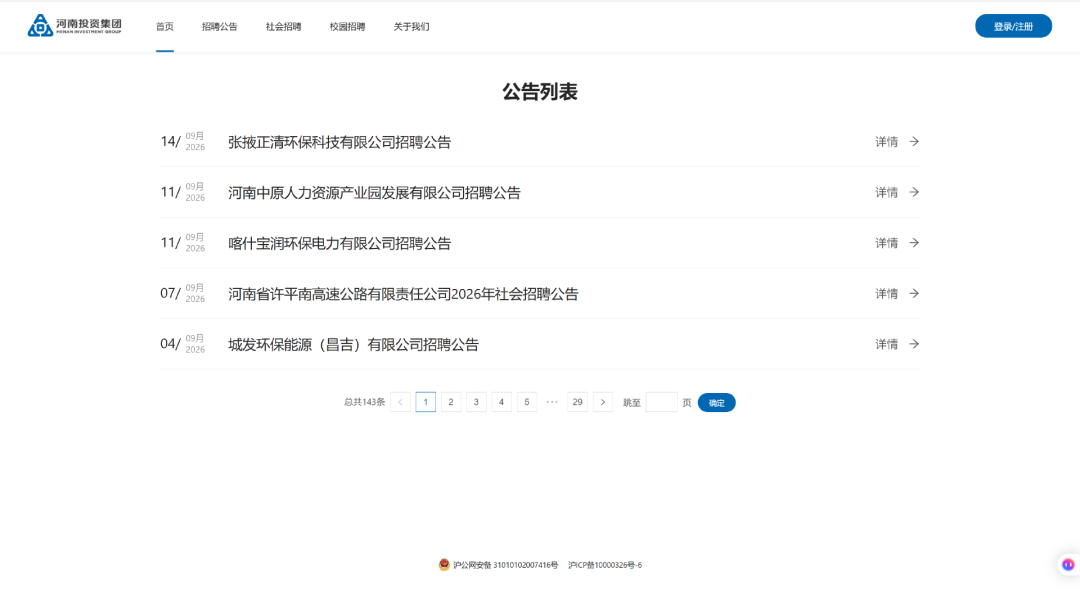Click 详情 for 城发环保能源 announcement
Image resolution: width=1080 pixels, height=592 pixels.
[886, 345]
